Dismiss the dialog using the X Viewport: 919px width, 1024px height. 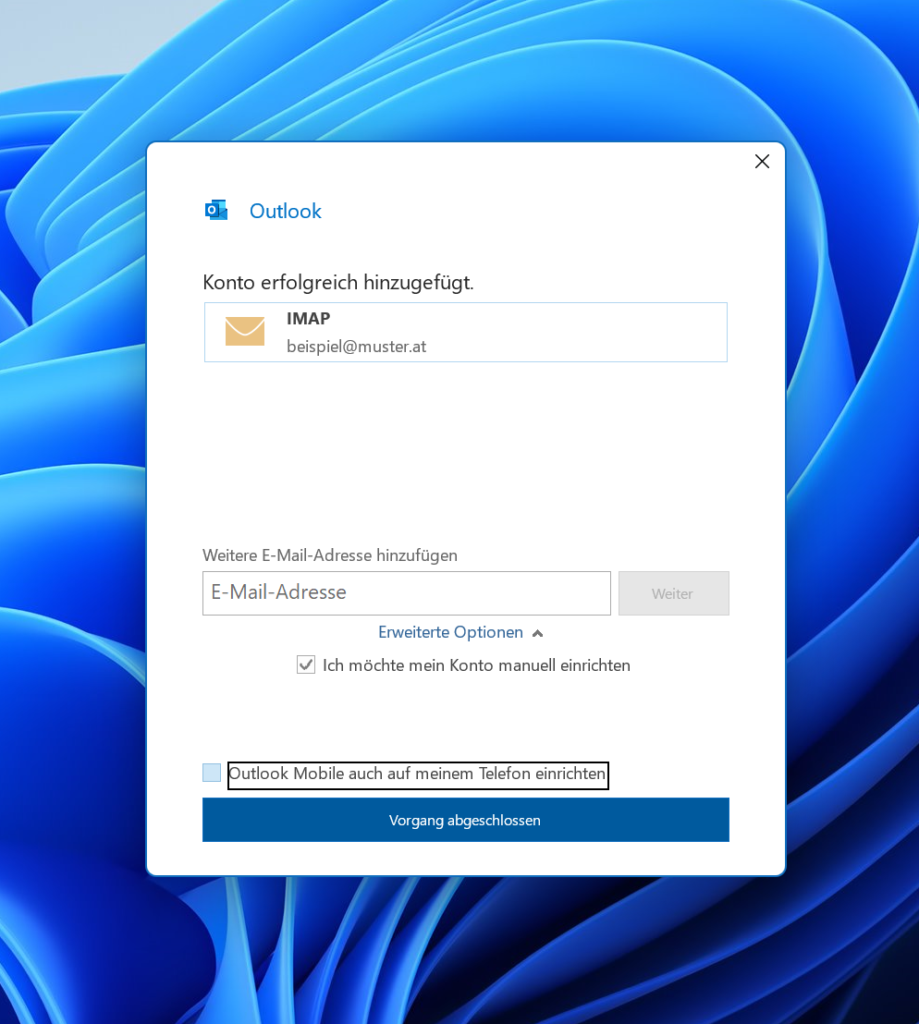[x=761, y=161]
